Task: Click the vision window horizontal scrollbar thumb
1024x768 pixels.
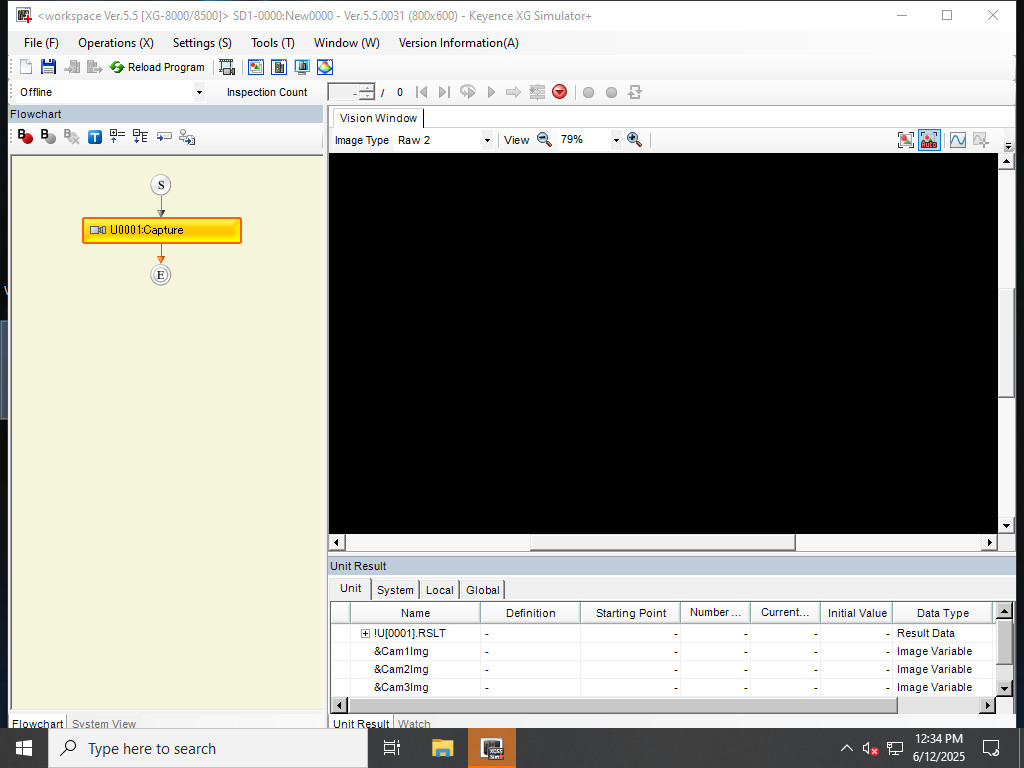Action: coord(662,542)
